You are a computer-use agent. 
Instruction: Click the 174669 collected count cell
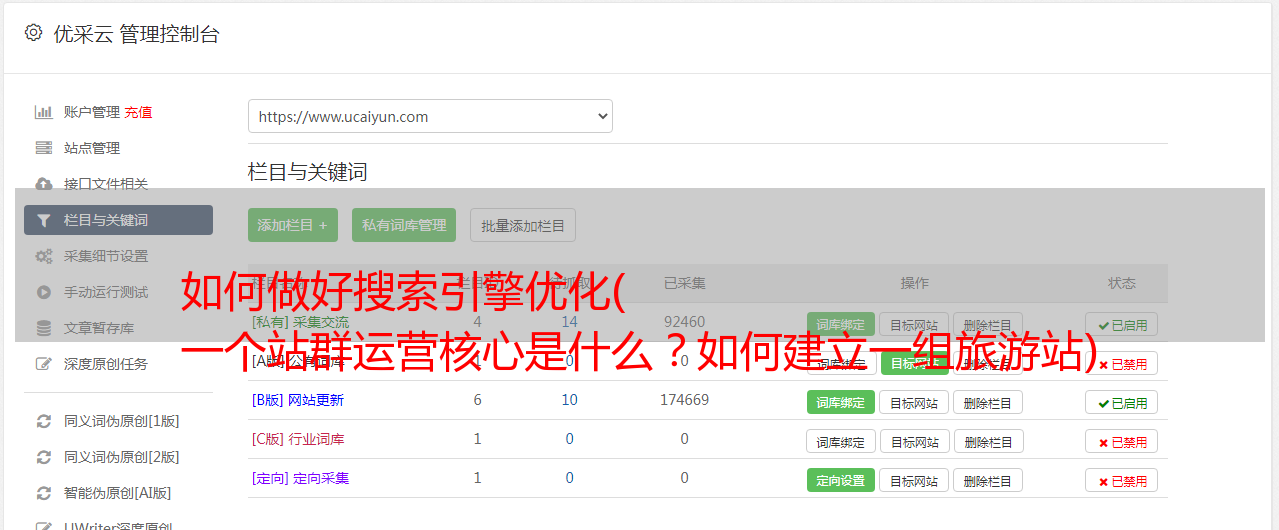pyautogui.click(x=685, y=400)
